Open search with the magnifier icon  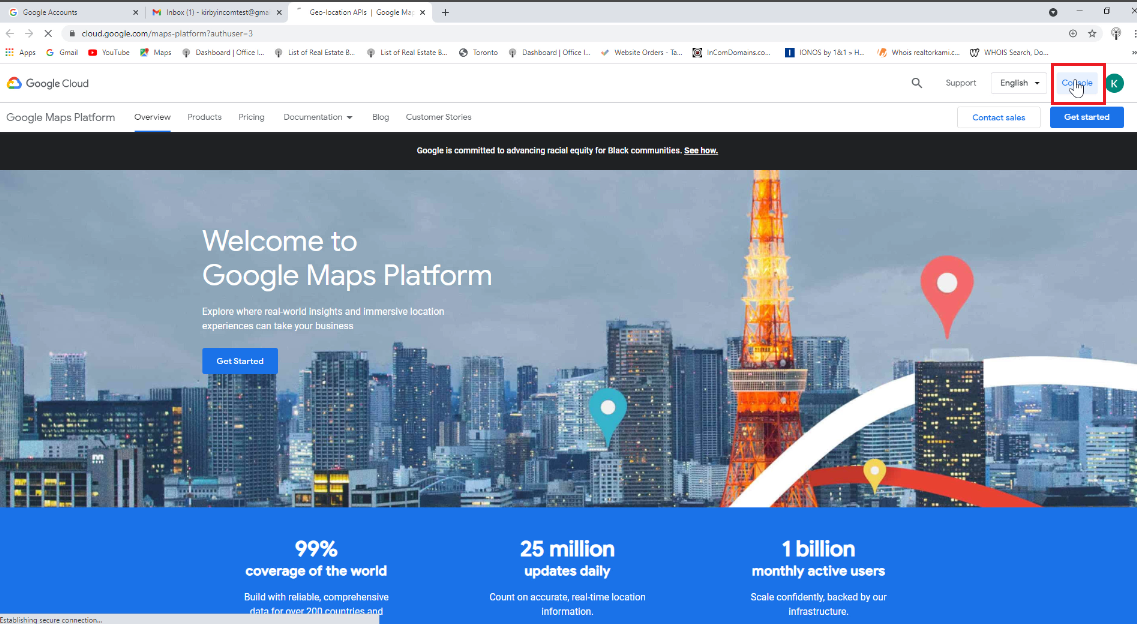916,83
